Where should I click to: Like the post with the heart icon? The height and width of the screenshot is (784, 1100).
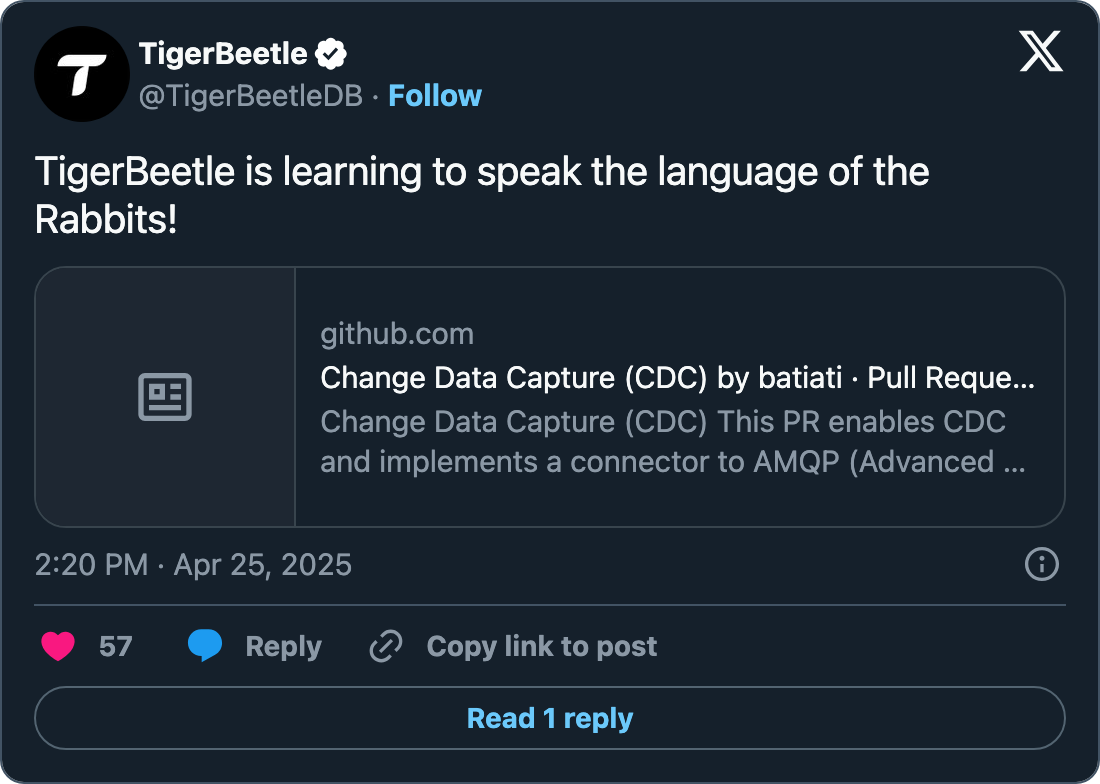click(58, 647)
